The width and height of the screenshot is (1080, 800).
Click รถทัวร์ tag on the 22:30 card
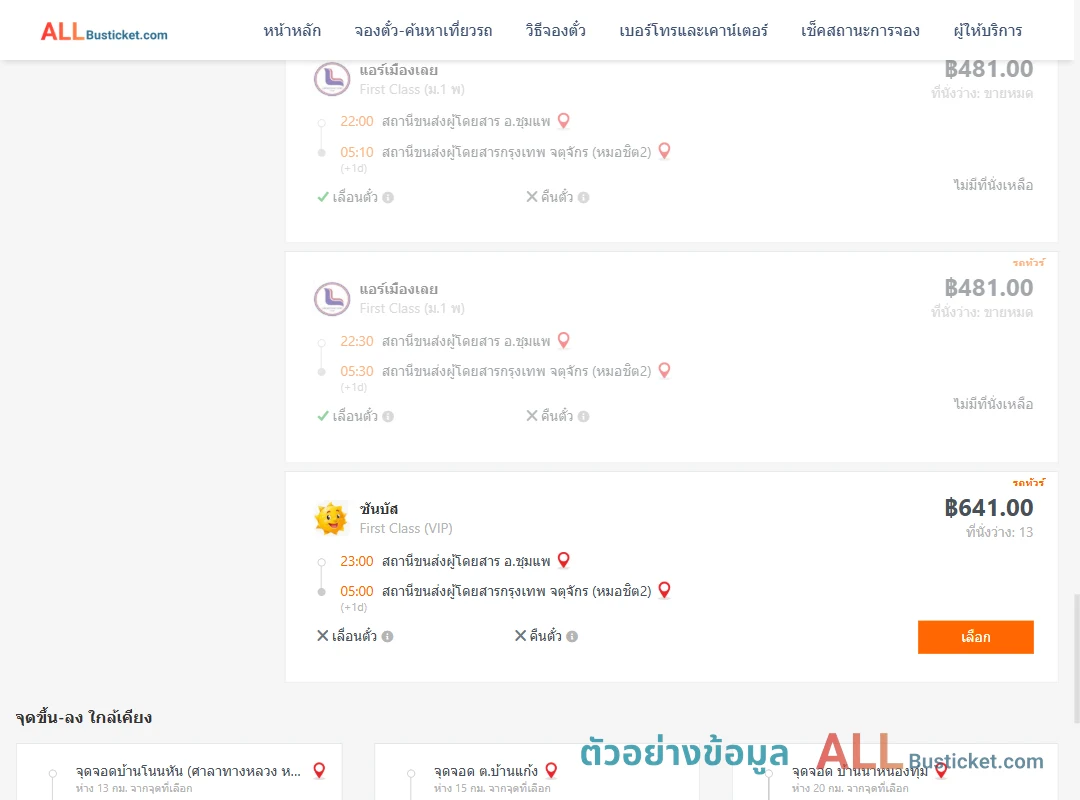pos(1028,263)
